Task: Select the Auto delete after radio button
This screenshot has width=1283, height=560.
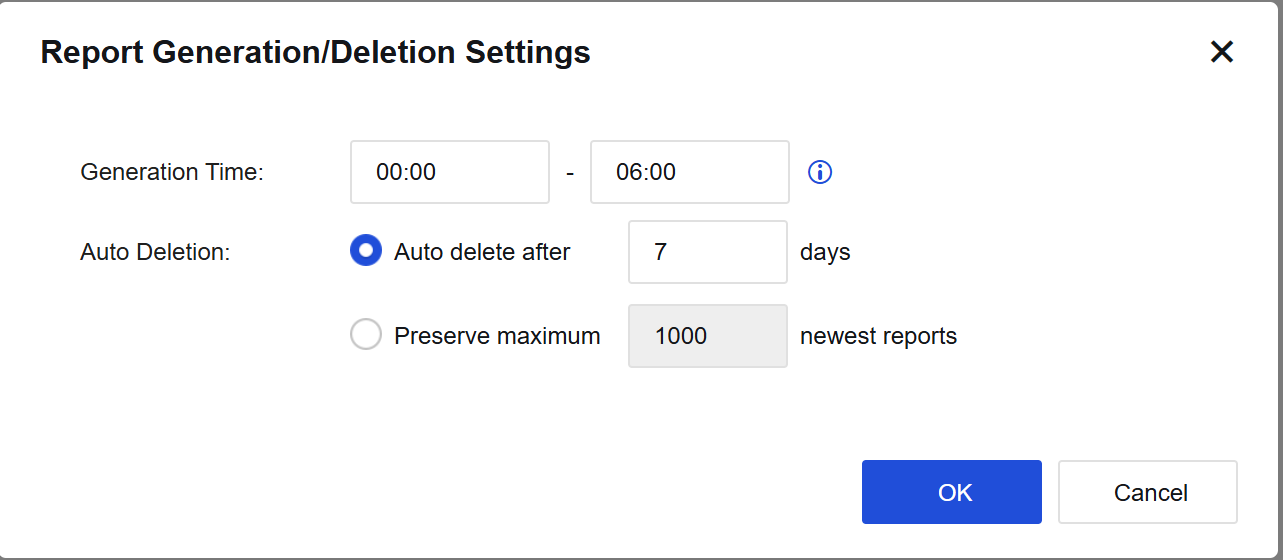Action: tap(366, 251)
